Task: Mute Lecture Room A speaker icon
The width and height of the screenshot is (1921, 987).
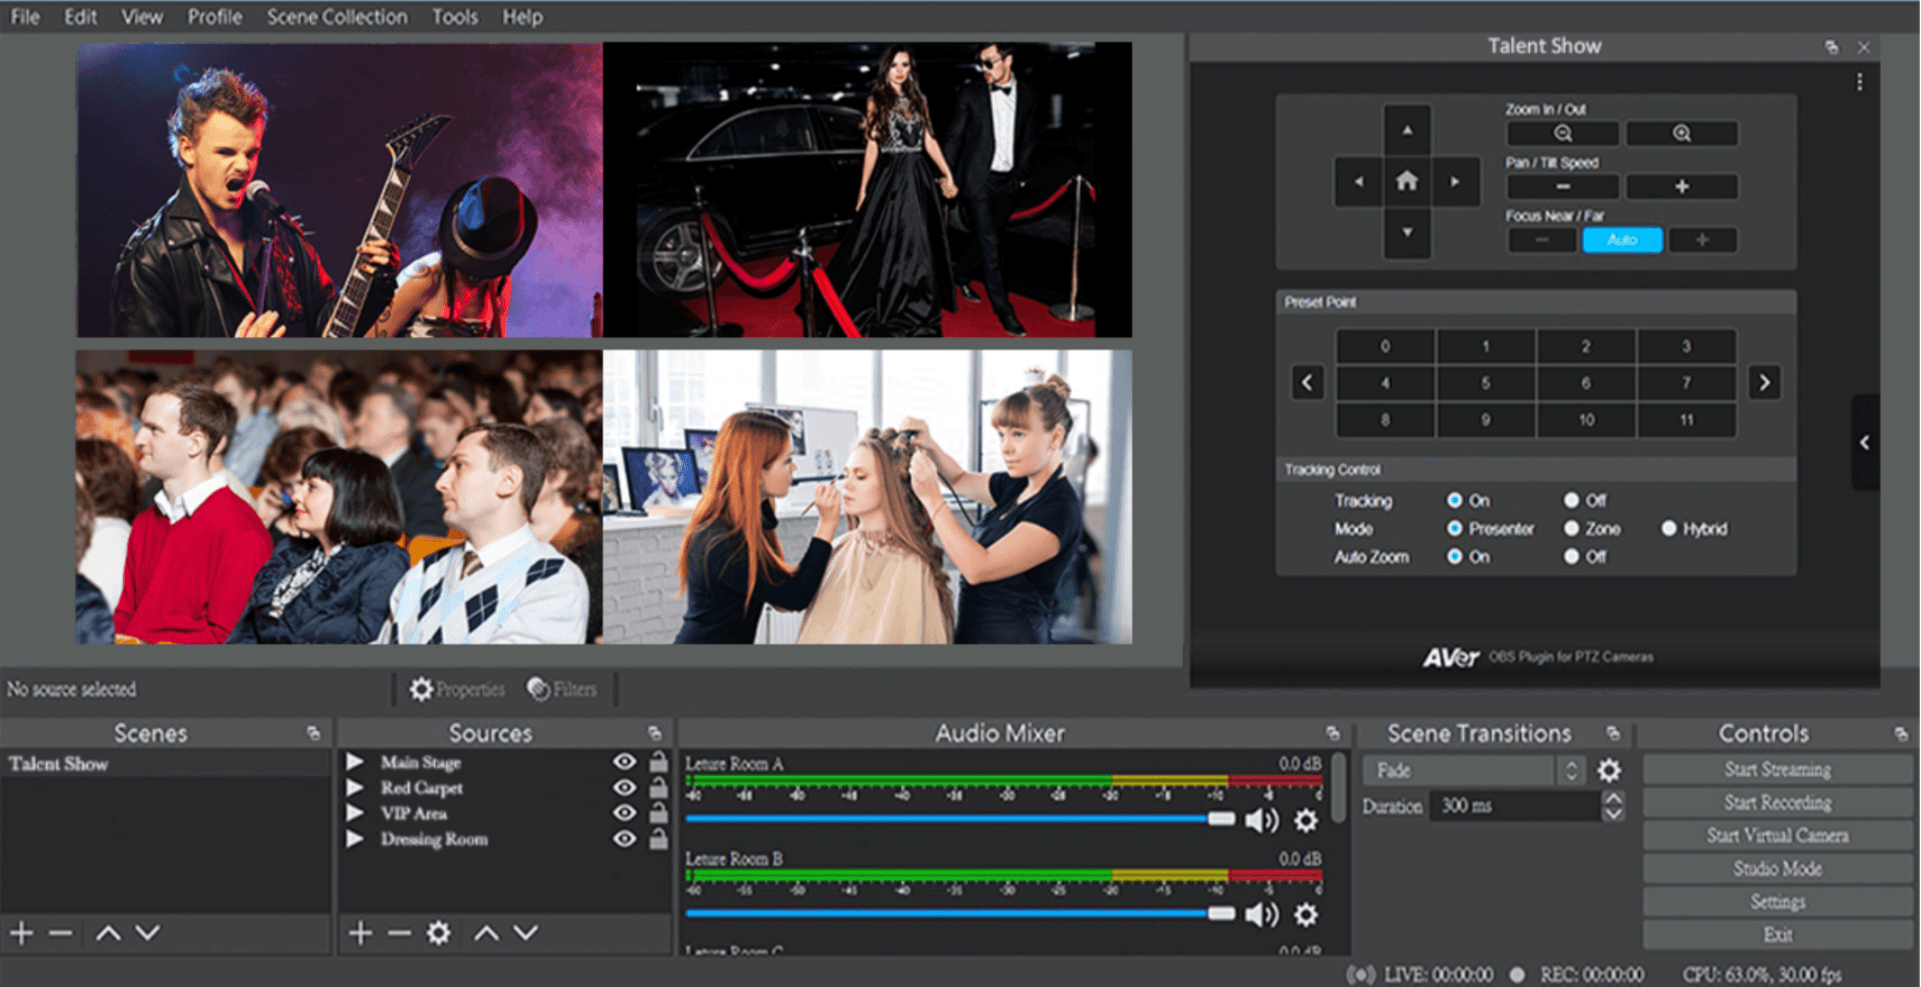Action: tap(1261, 821)
